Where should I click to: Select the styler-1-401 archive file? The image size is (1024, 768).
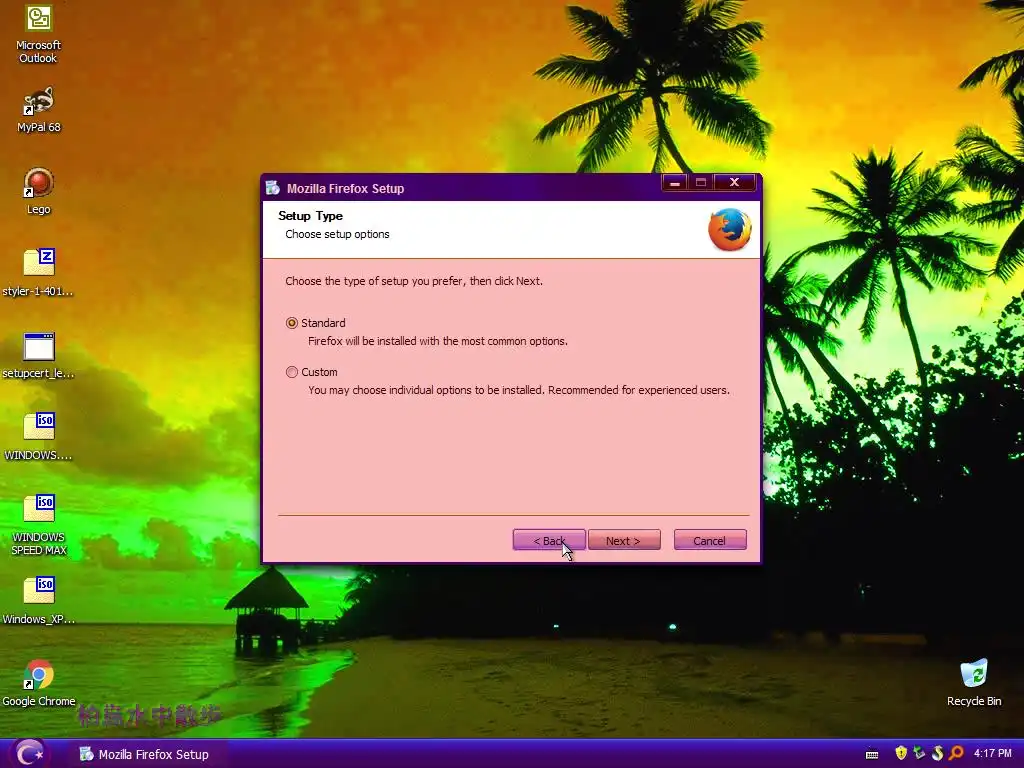click(39, 272)
